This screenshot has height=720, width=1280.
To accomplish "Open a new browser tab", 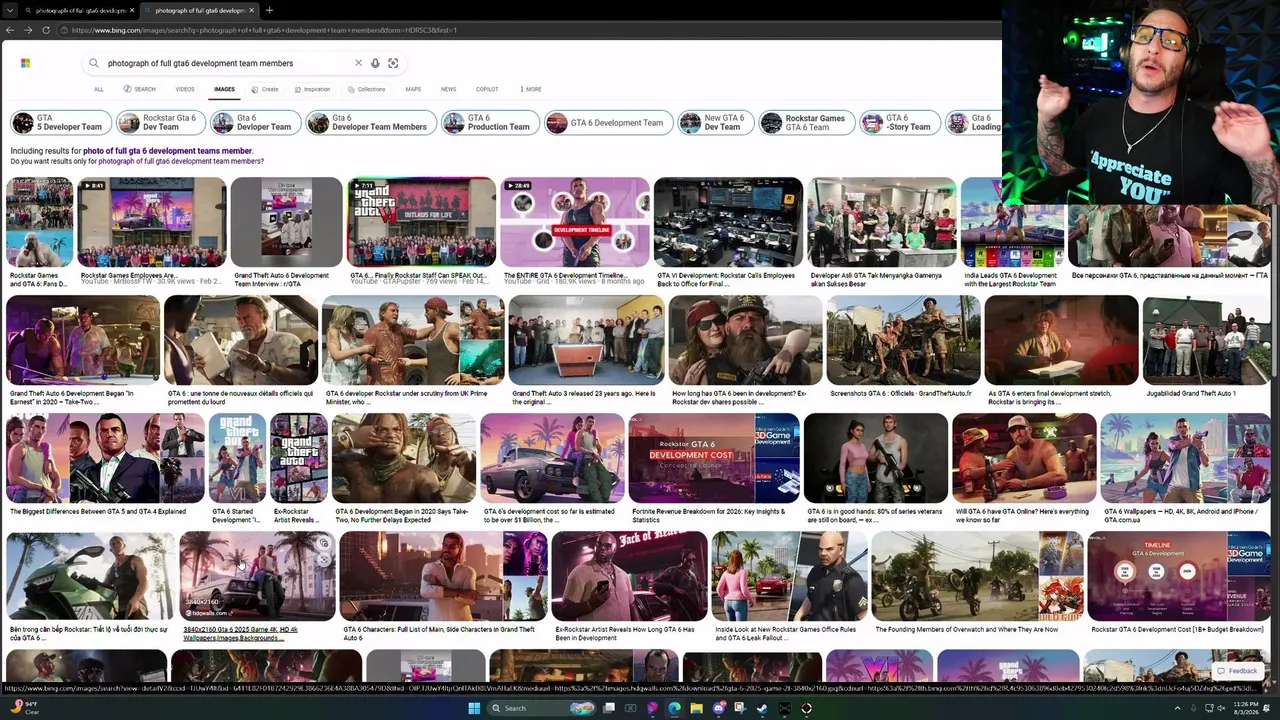I will coord(269,10).
